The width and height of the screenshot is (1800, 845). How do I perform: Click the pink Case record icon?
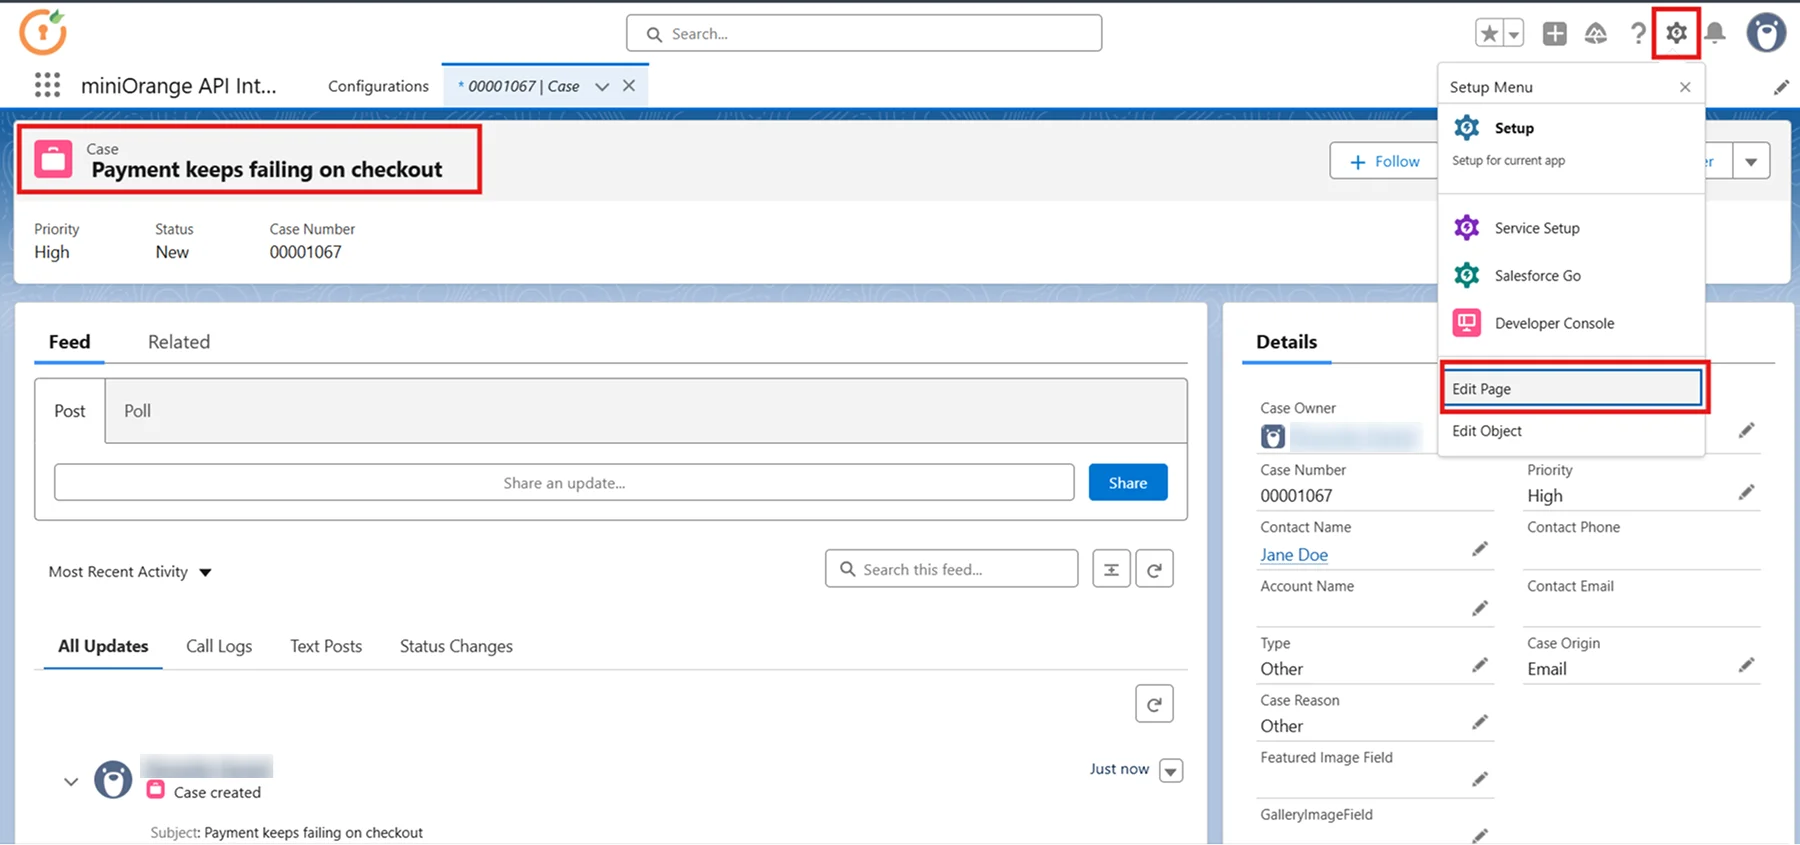(x=54, y=159)
